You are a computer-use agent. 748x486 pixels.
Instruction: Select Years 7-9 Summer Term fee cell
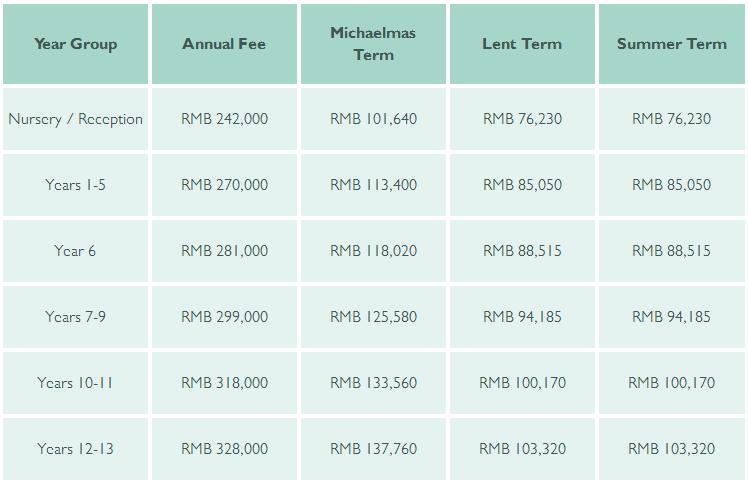[671, 317]
